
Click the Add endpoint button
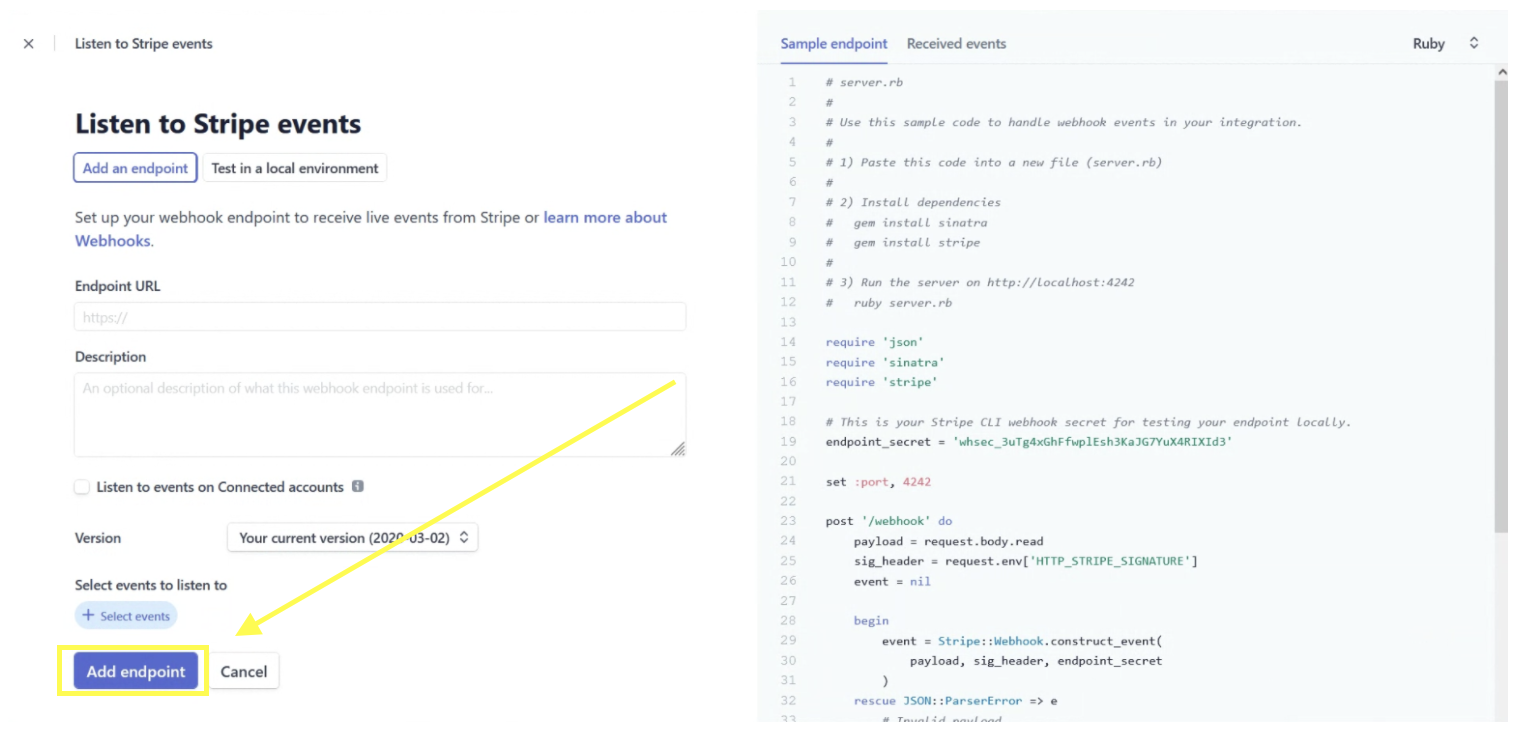[136, 671]
